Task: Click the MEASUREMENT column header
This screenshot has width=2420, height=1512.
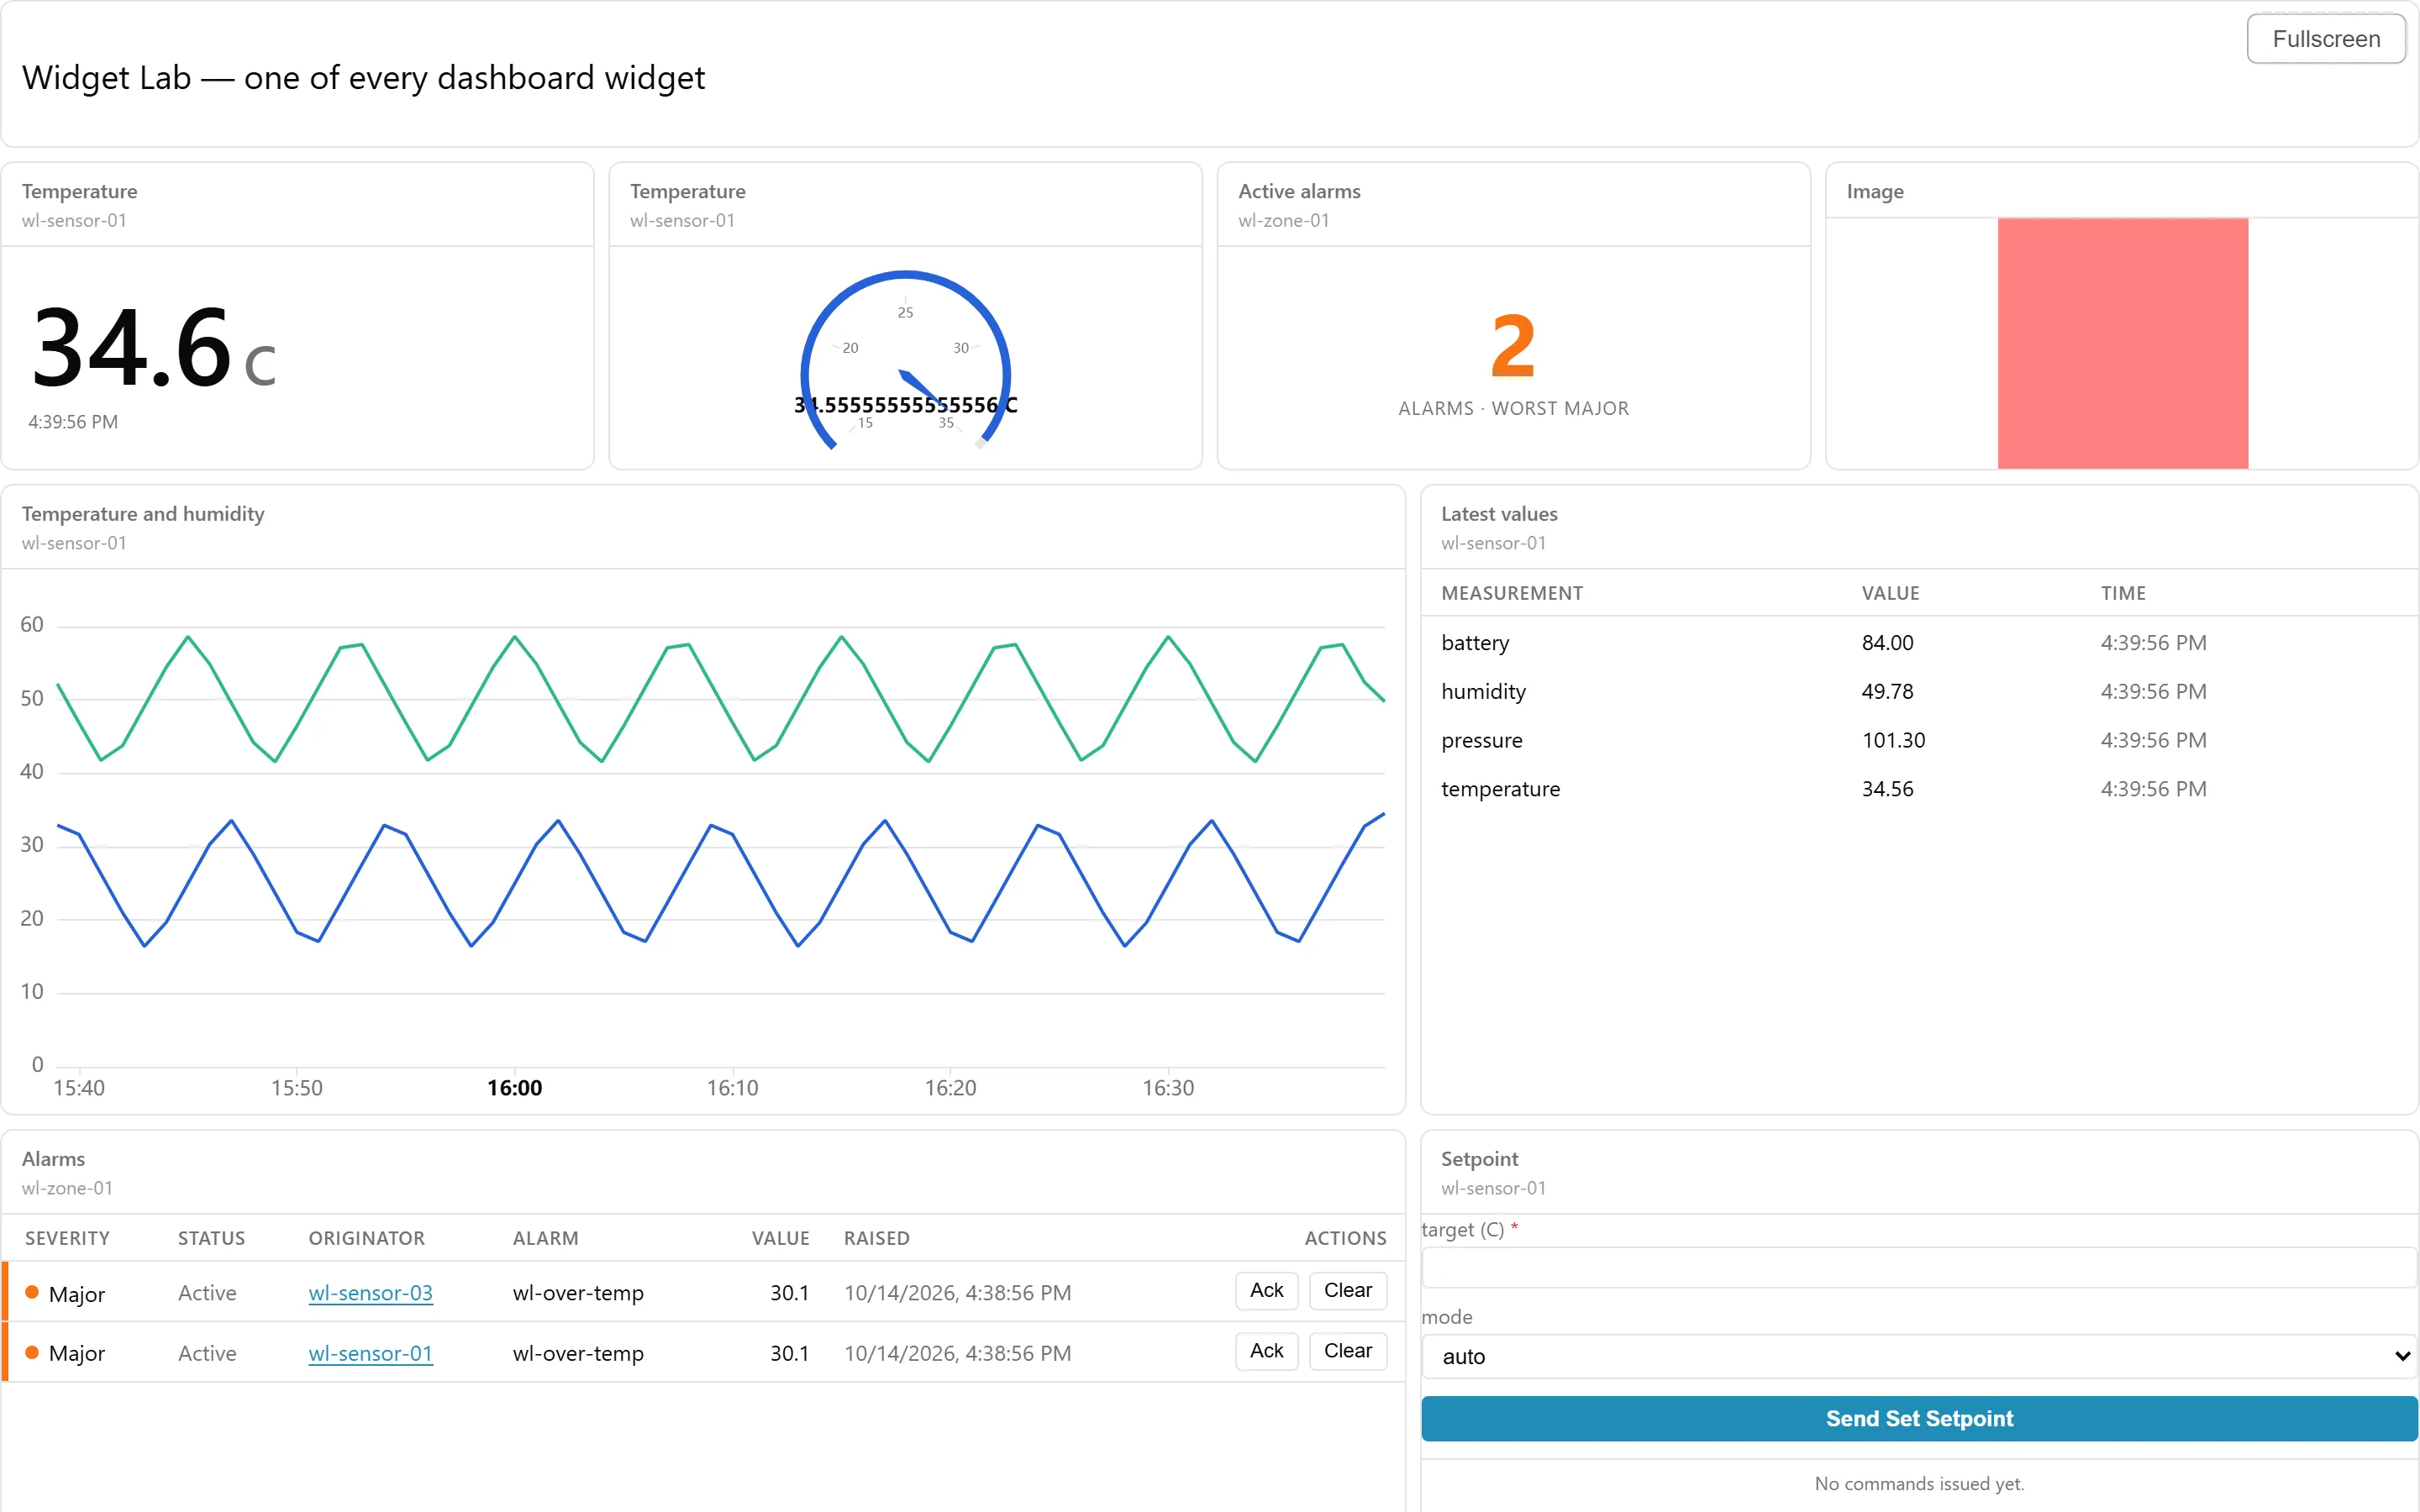Action: coord(1511,594)
